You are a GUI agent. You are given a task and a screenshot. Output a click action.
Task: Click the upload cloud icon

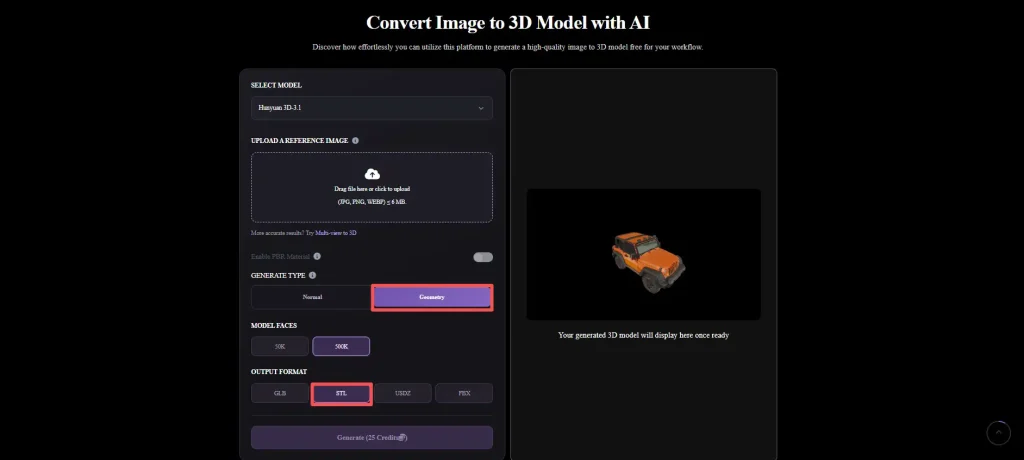coord(372,174)
